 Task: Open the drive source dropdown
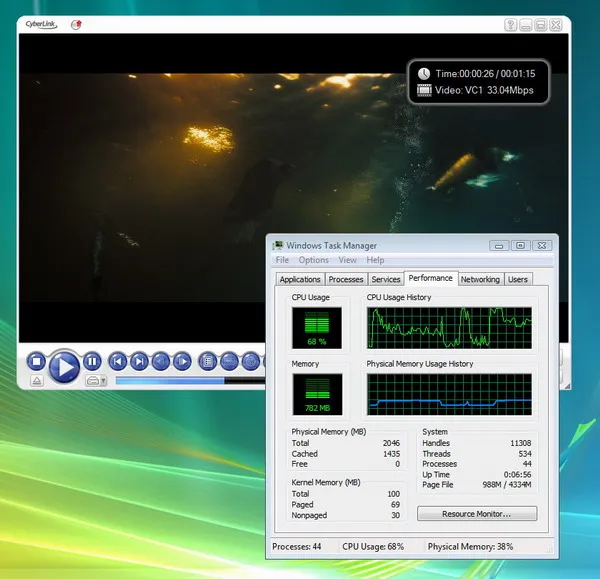96,380
